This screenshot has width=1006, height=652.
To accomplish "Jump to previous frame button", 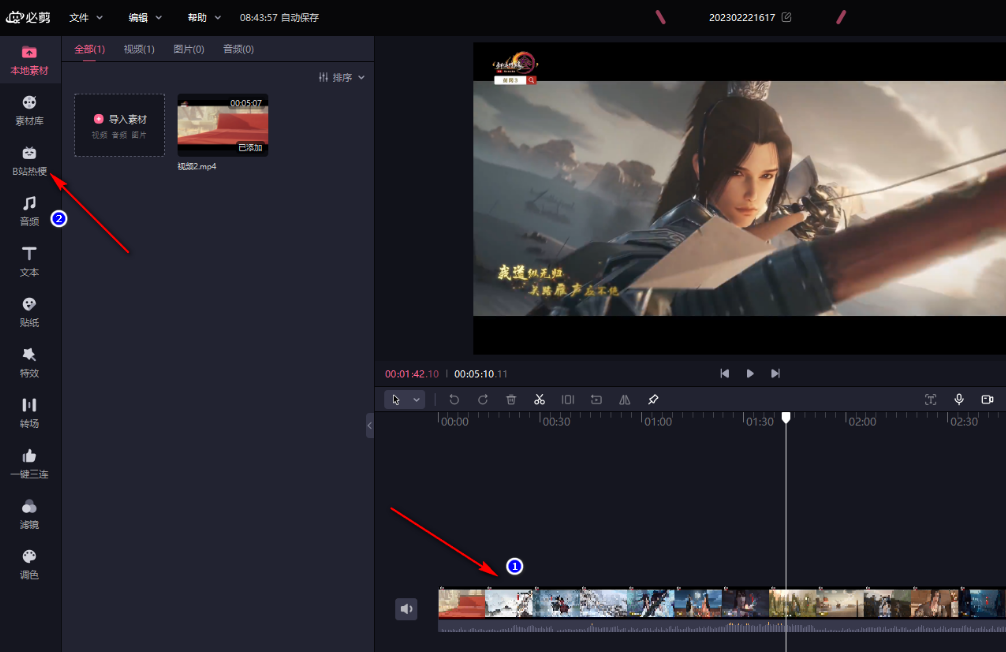I will pos(724,373).
